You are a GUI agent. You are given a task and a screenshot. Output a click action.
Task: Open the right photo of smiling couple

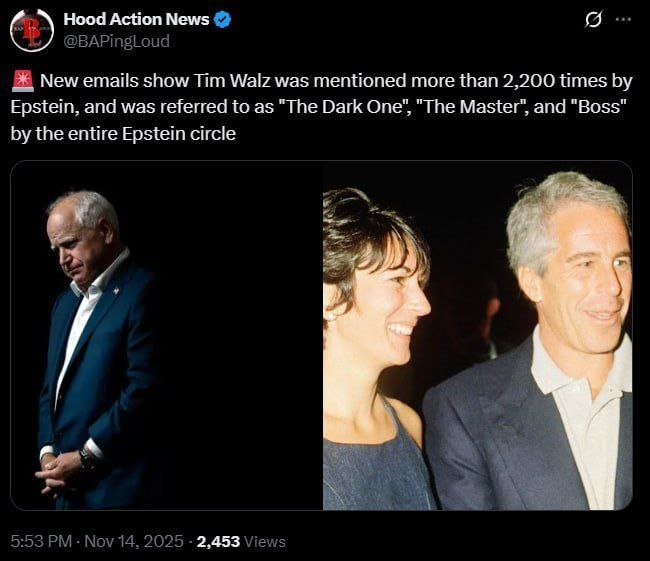(478, 335)
